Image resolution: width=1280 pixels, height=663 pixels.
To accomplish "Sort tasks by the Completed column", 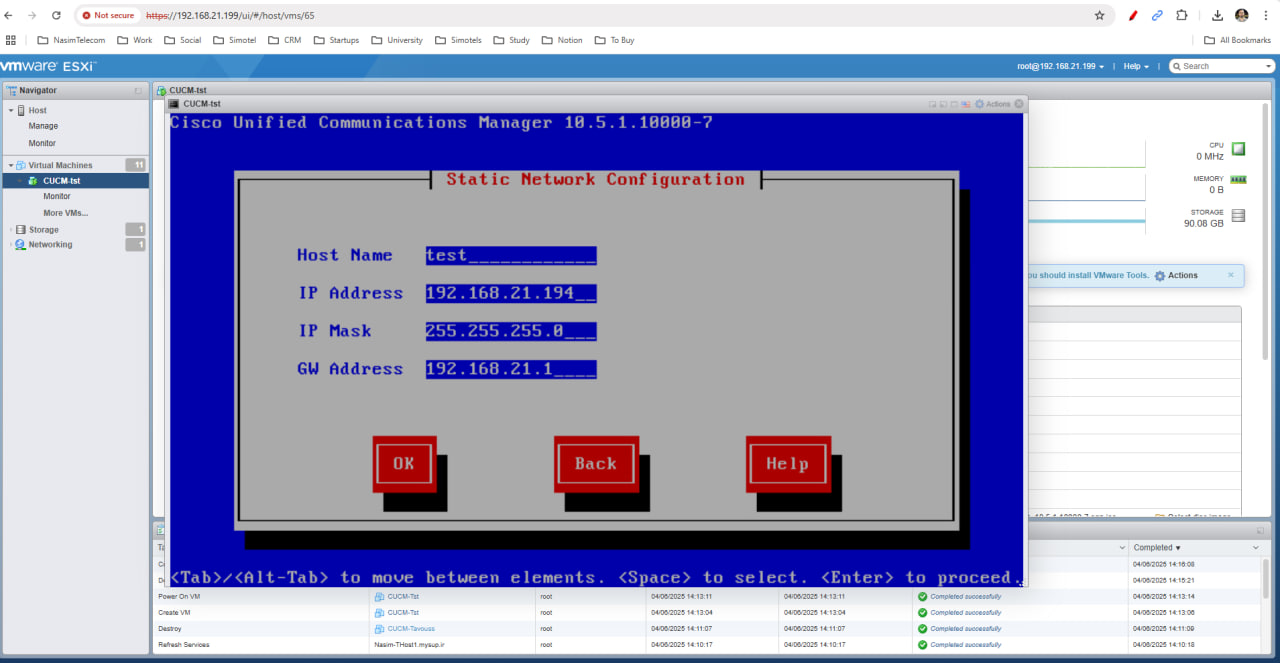I will pos(1157,548).
